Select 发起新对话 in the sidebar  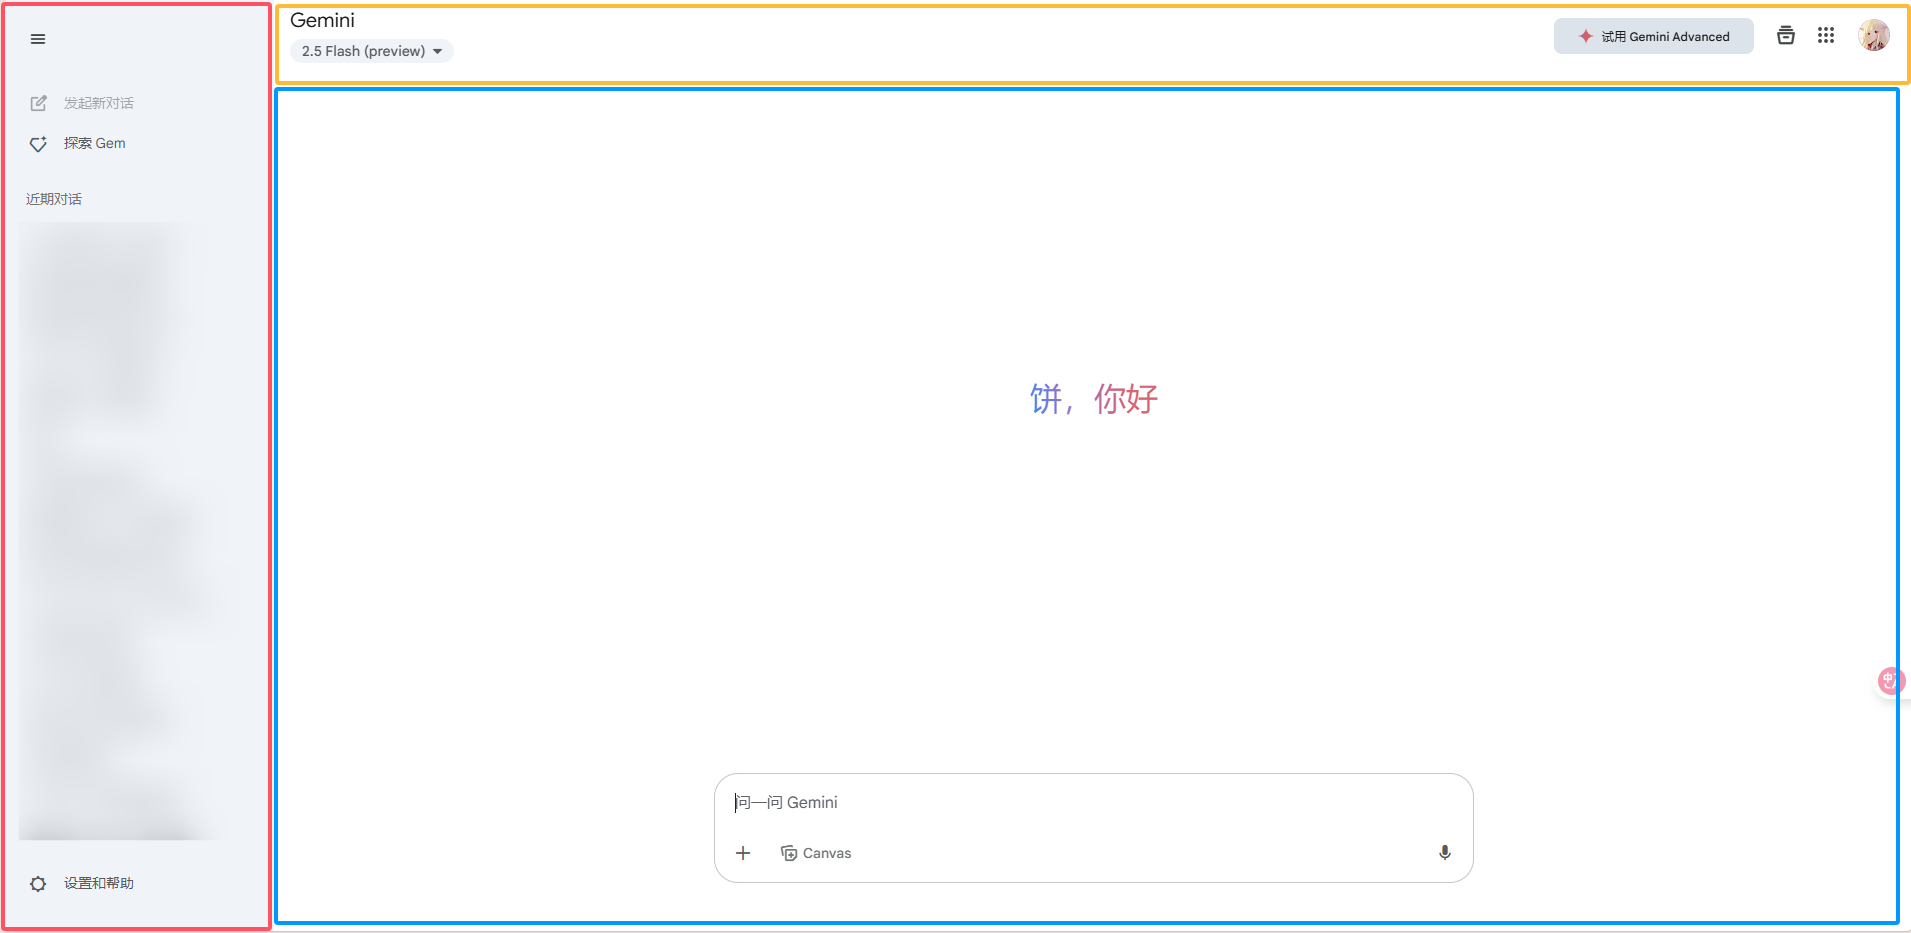[99, 103]
